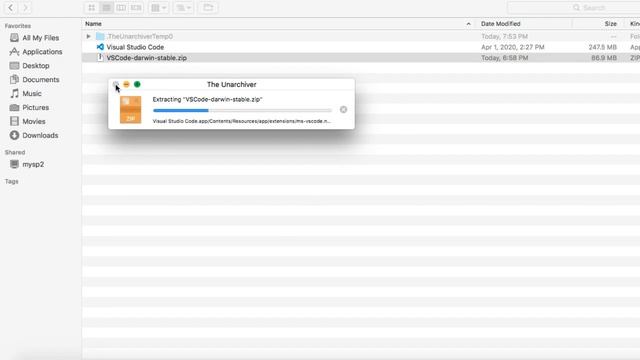The image size is (640, 360).
Task: Click the mysp2 computer icon
Action: 14,164
